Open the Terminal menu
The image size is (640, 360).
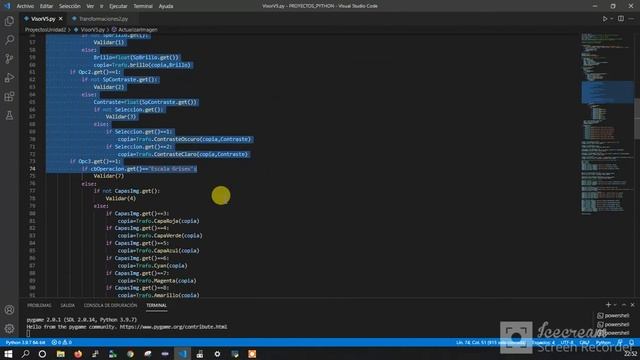(x=143, y=6)
